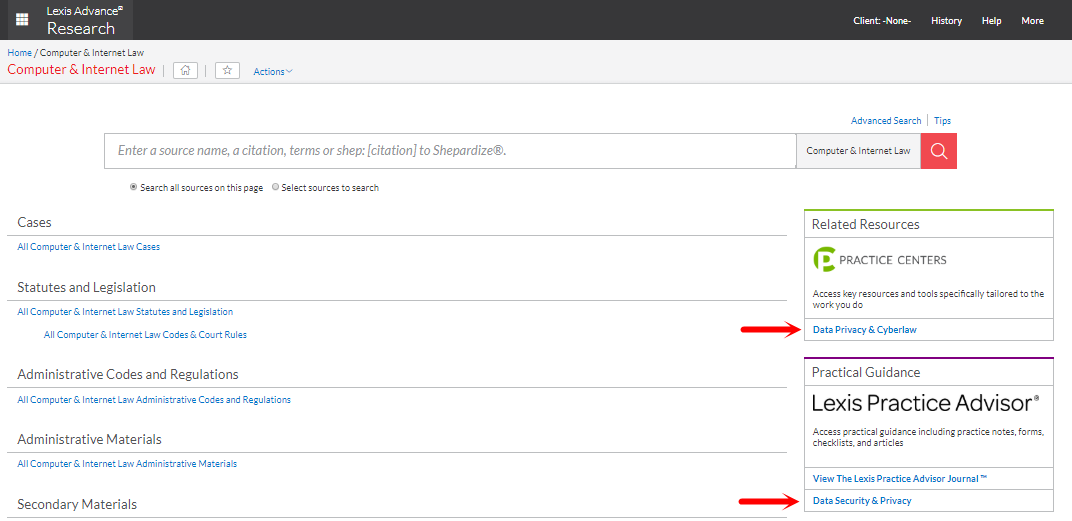The height and width of the screenshot is (521, 1072).
Task: Click the Related Resources panel heading
Action: point(866,224)
